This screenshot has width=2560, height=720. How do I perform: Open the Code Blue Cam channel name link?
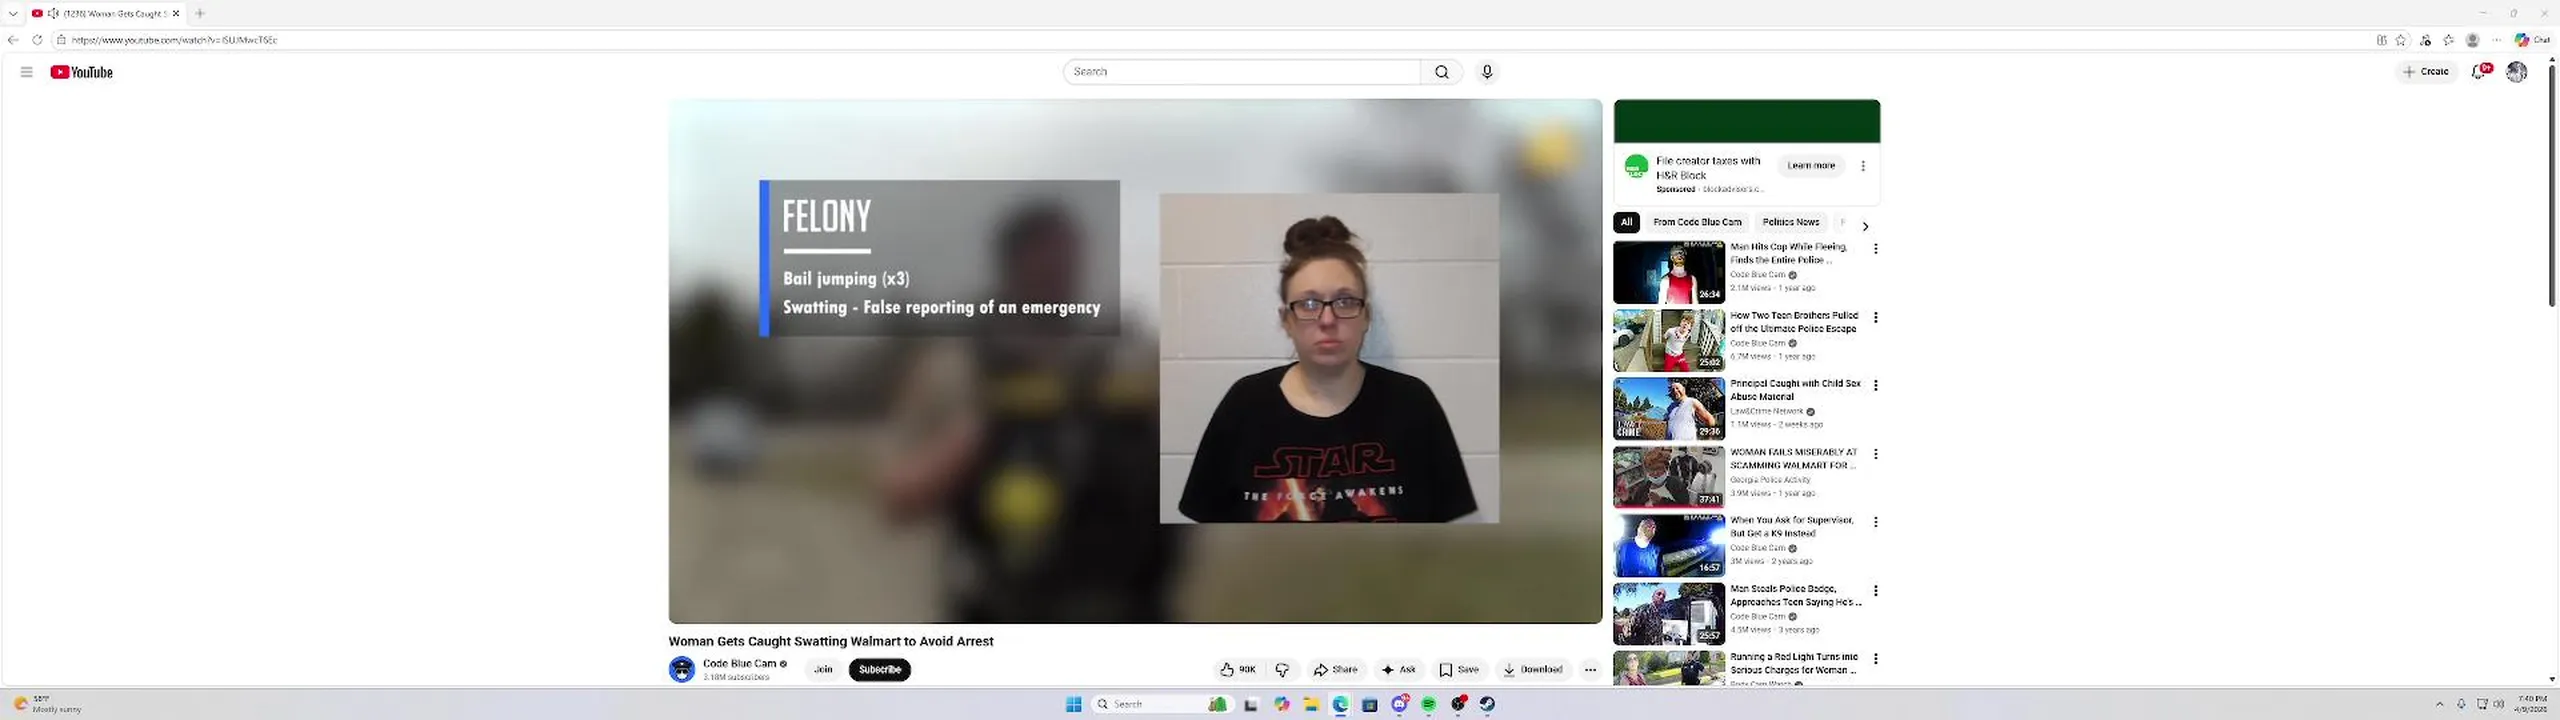point(739,663)
